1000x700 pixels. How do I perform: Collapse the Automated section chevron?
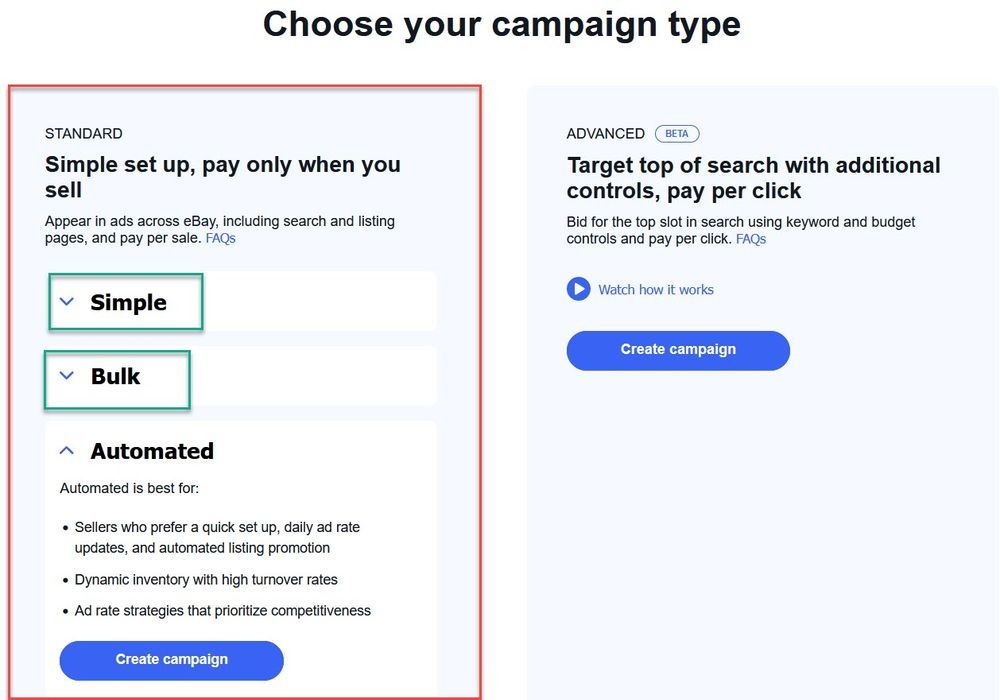67,451
